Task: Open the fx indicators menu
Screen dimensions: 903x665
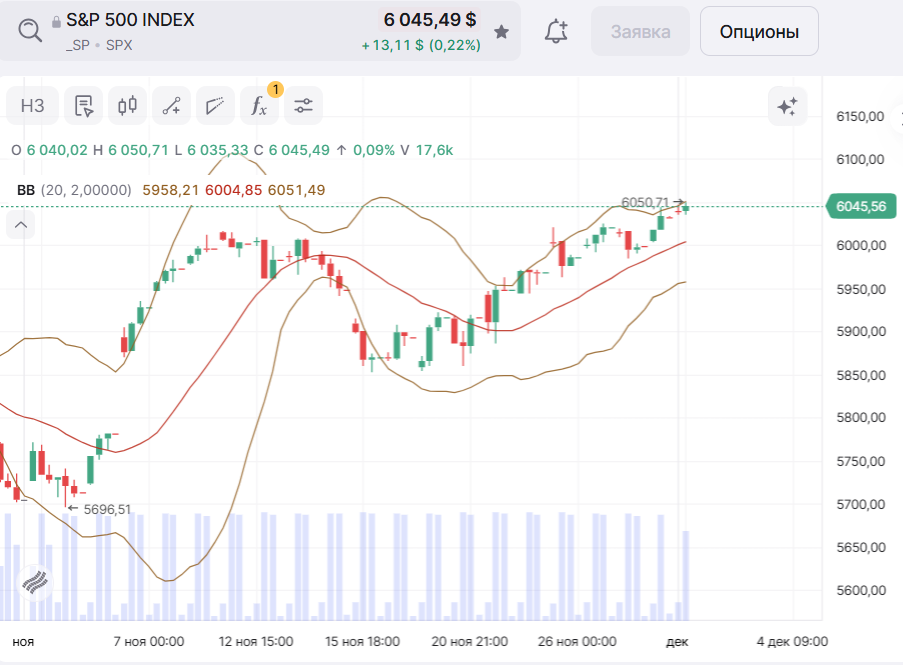Action: [259, 105]
